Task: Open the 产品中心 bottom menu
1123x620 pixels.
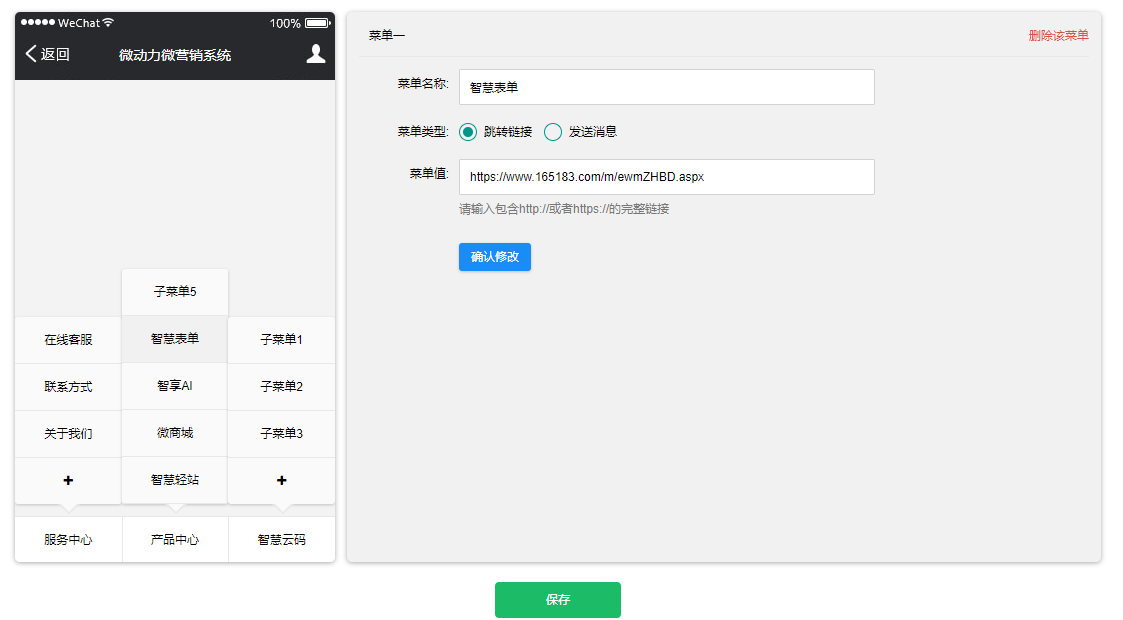Action: click(175, 540)
